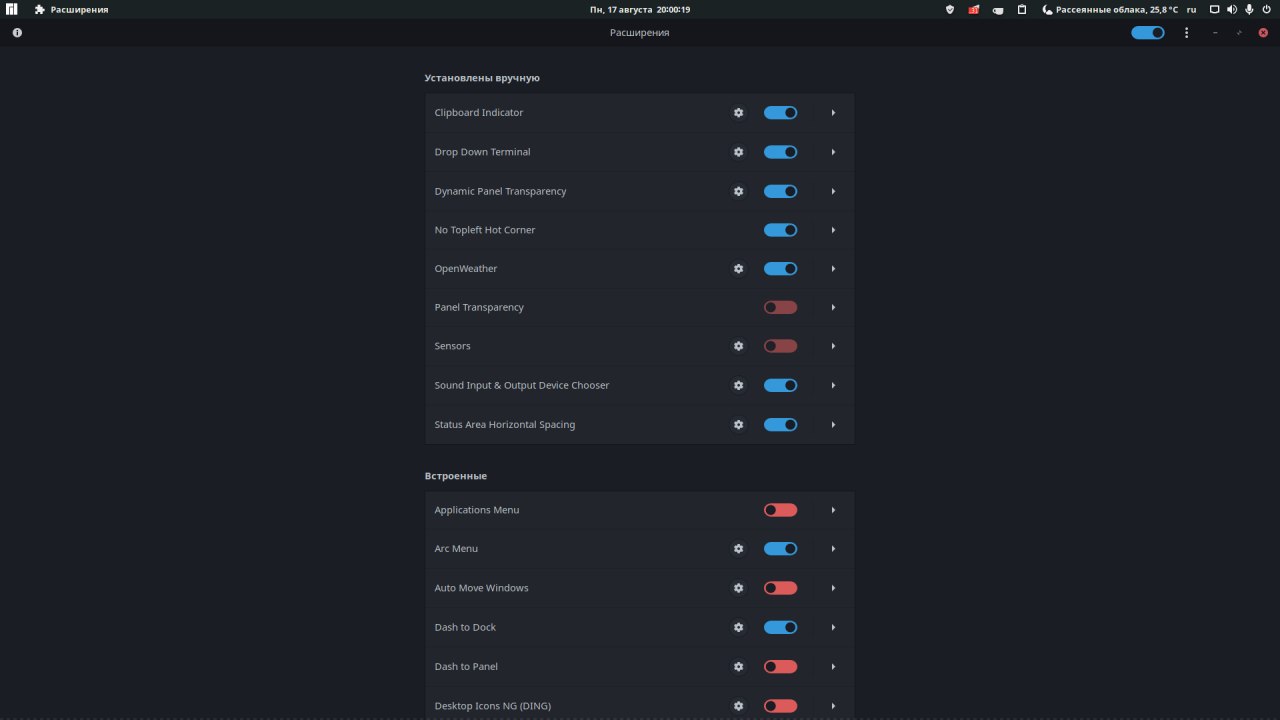Expand OpenWeather row details arrow
Viewport: 1280px width, 720px height.
(x=833, y=269)
